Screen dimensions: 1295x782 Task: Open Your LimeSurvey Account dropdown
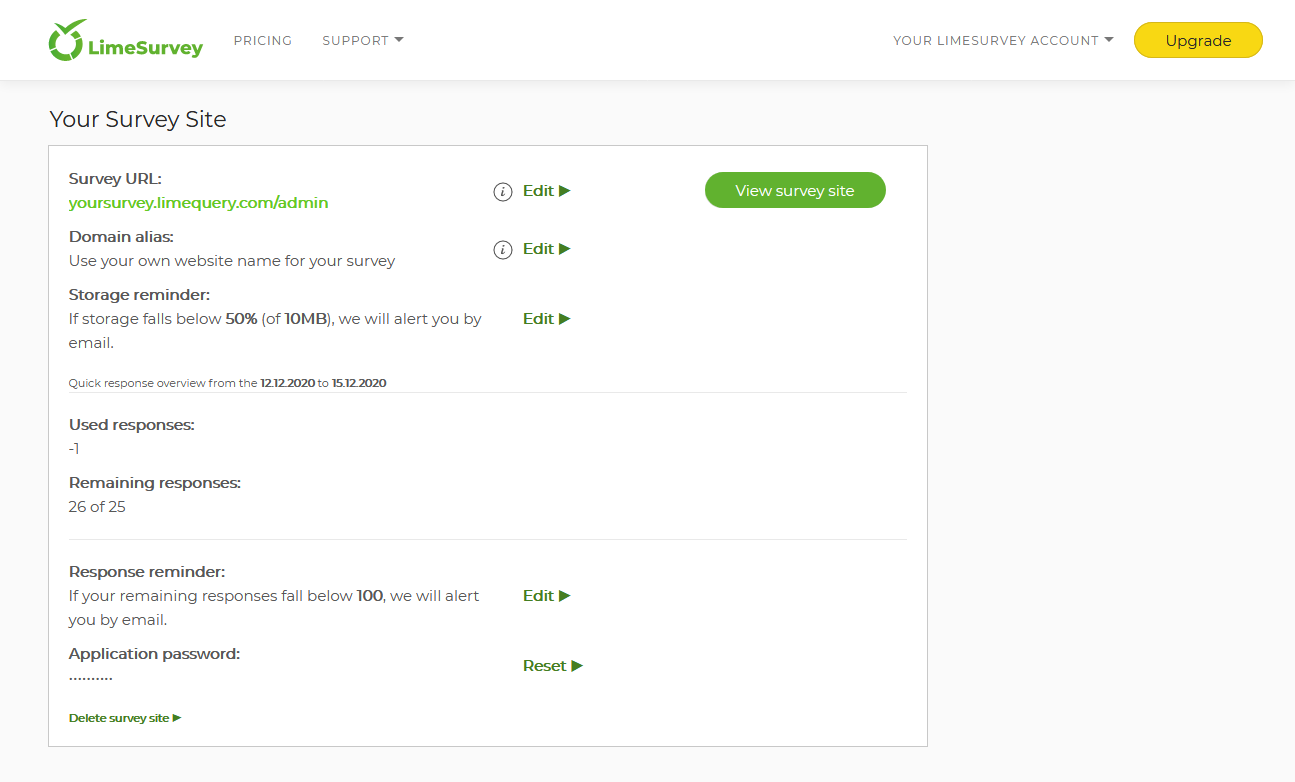(1003, 41)
